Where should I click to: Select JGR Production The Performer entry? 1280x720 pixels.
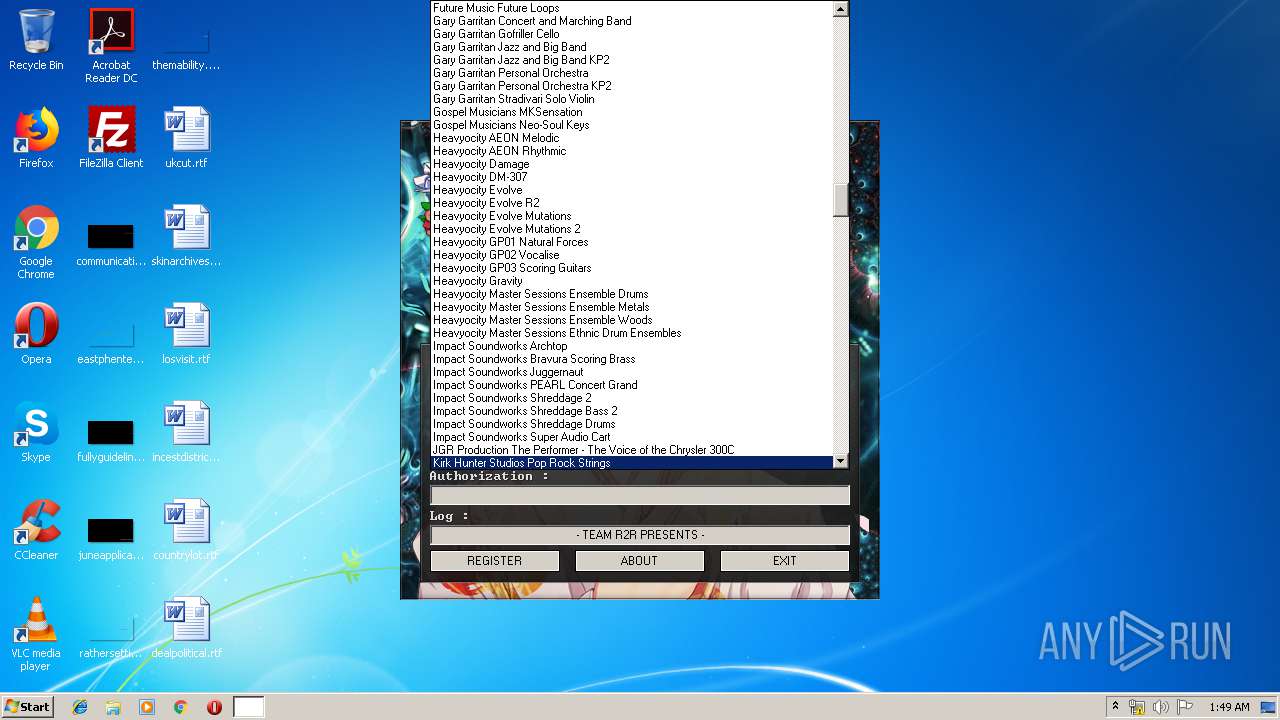(632, 450)
